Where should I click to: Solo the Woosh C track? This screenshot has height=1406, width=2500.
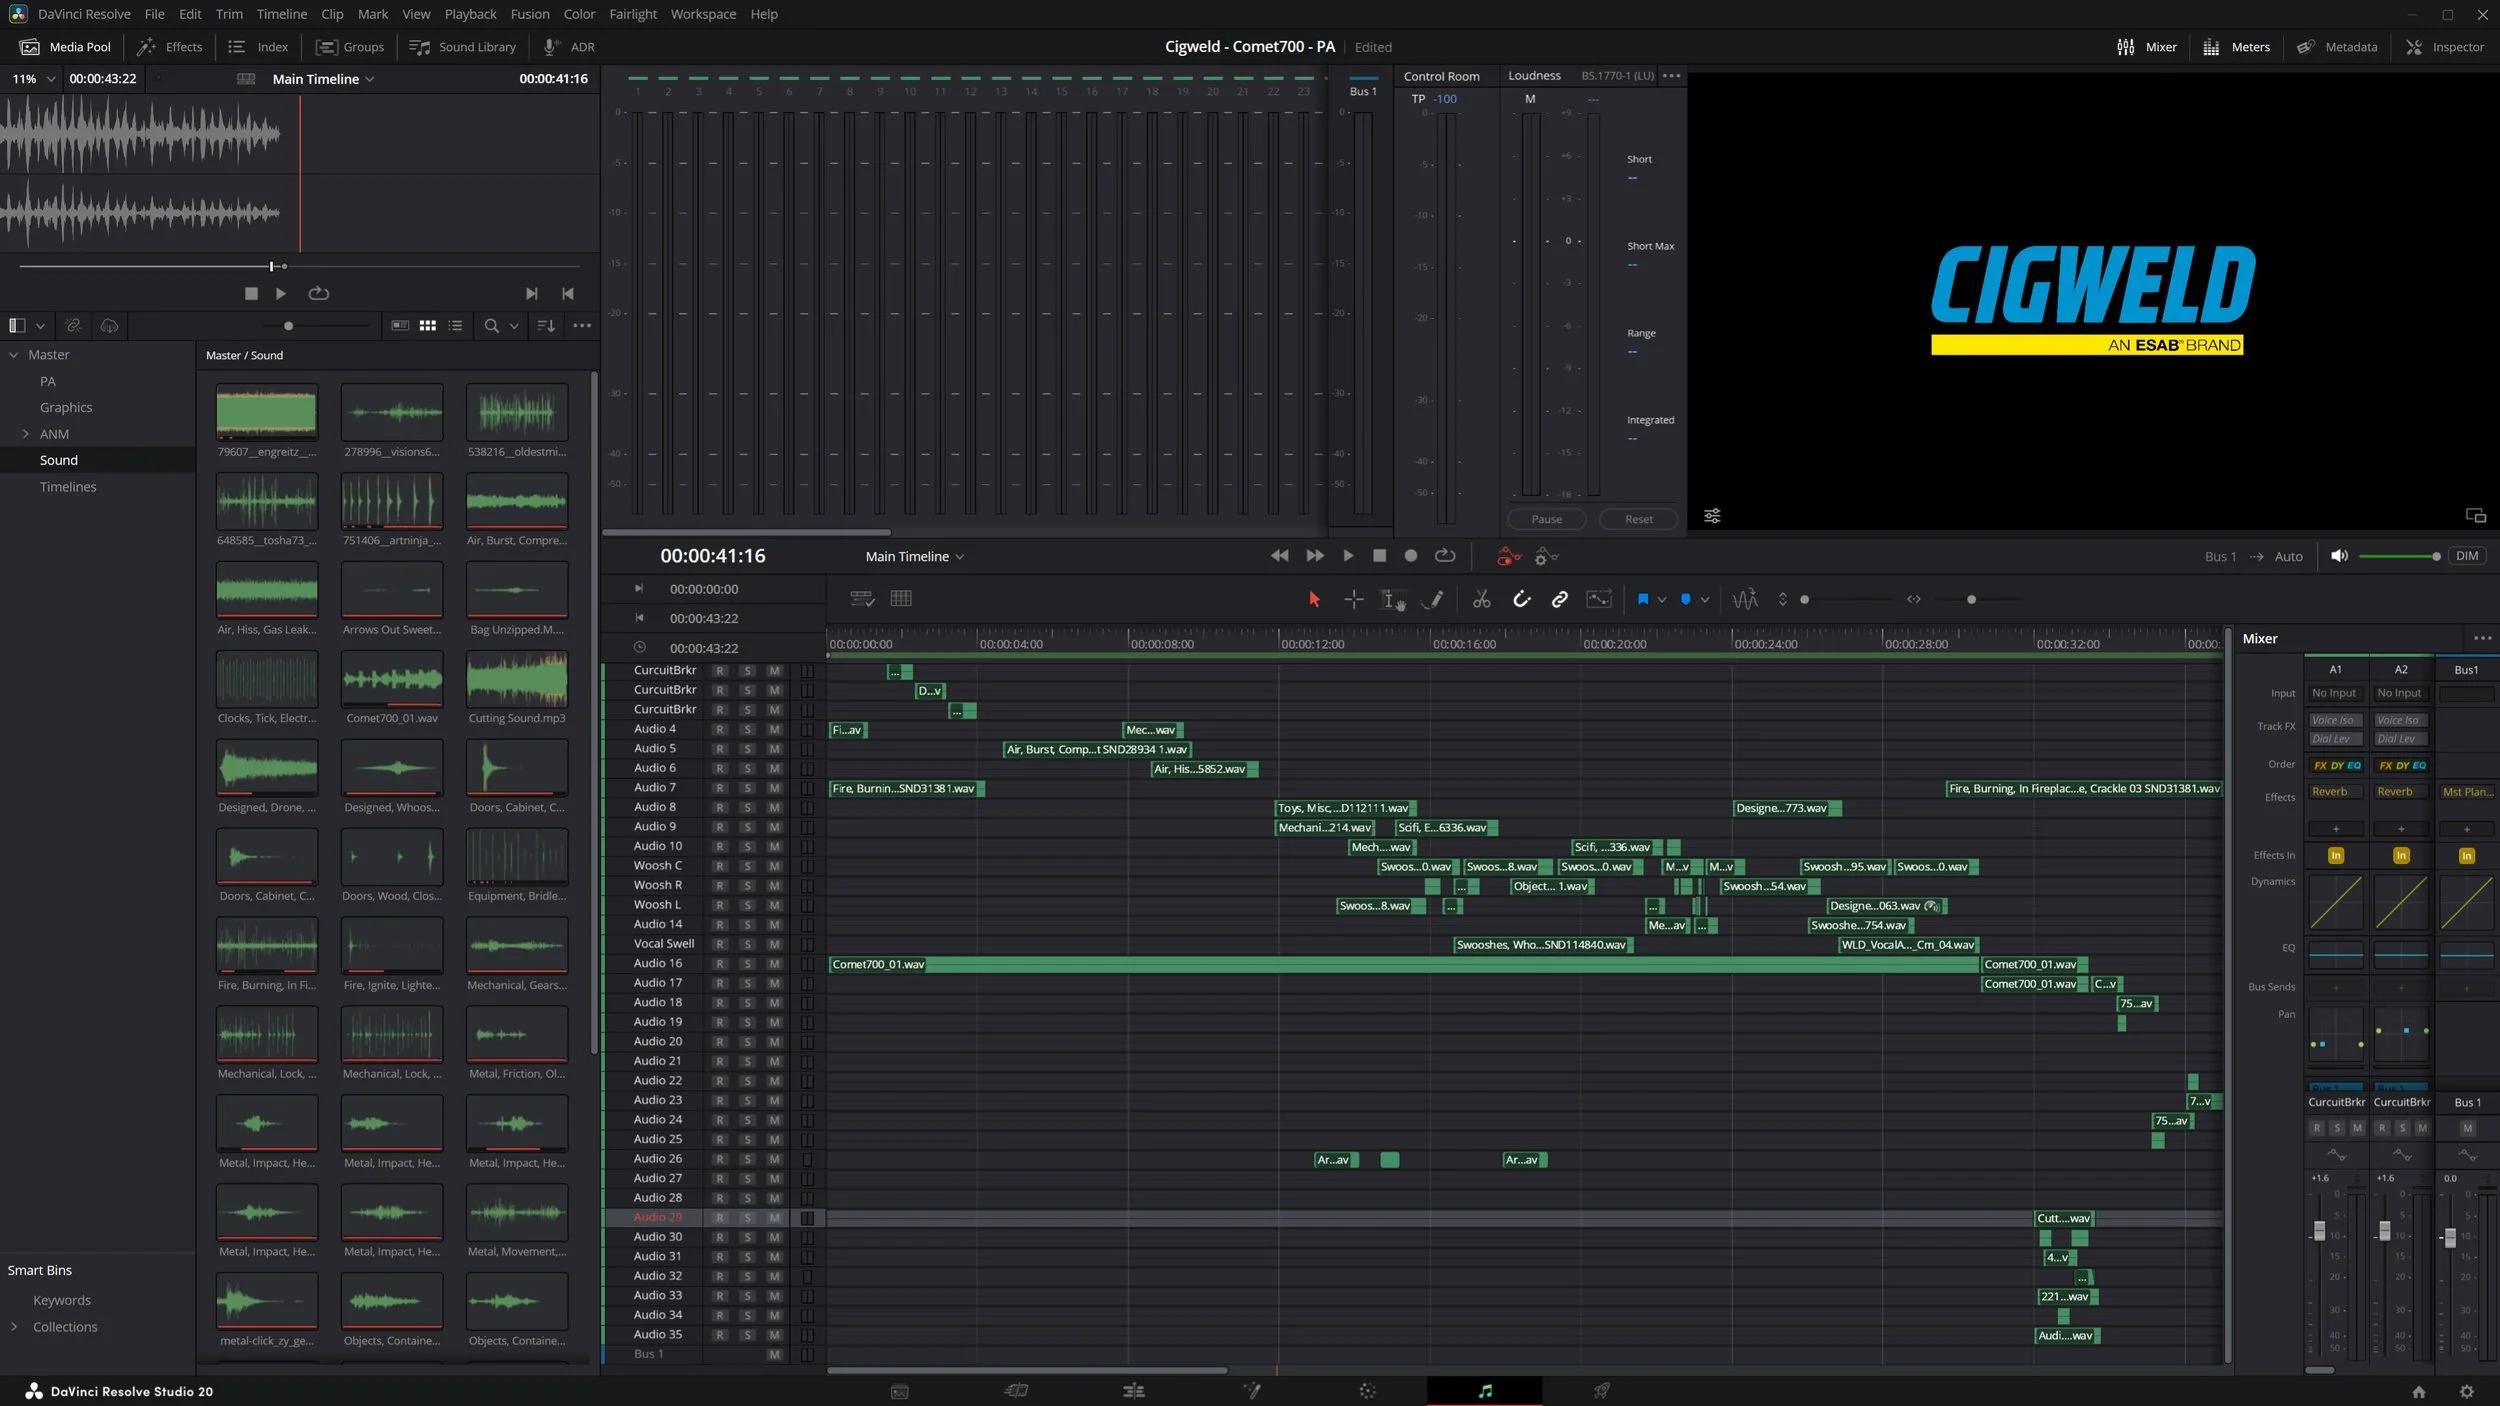pos(747,866)
